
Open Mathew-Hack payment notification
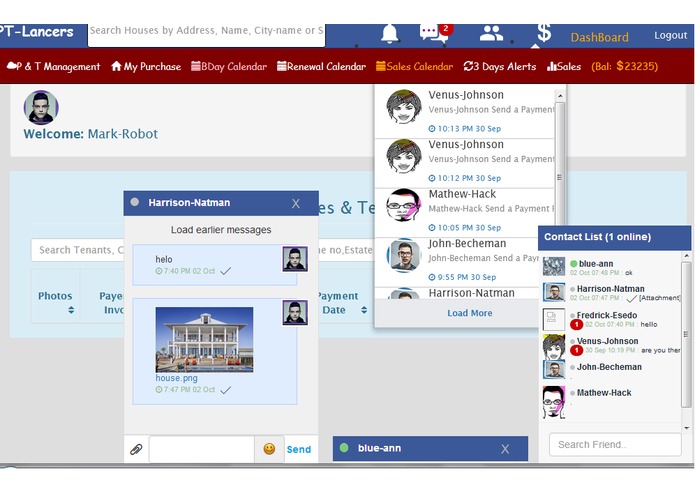pyautogui.click(x=465, y=213)
